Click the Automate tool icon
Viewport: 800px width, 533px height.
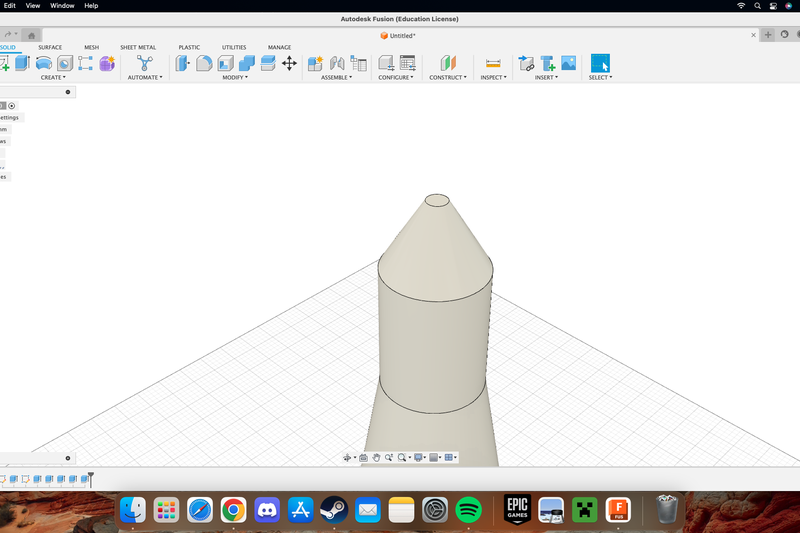pyautogui.click(x=145, y=63)
